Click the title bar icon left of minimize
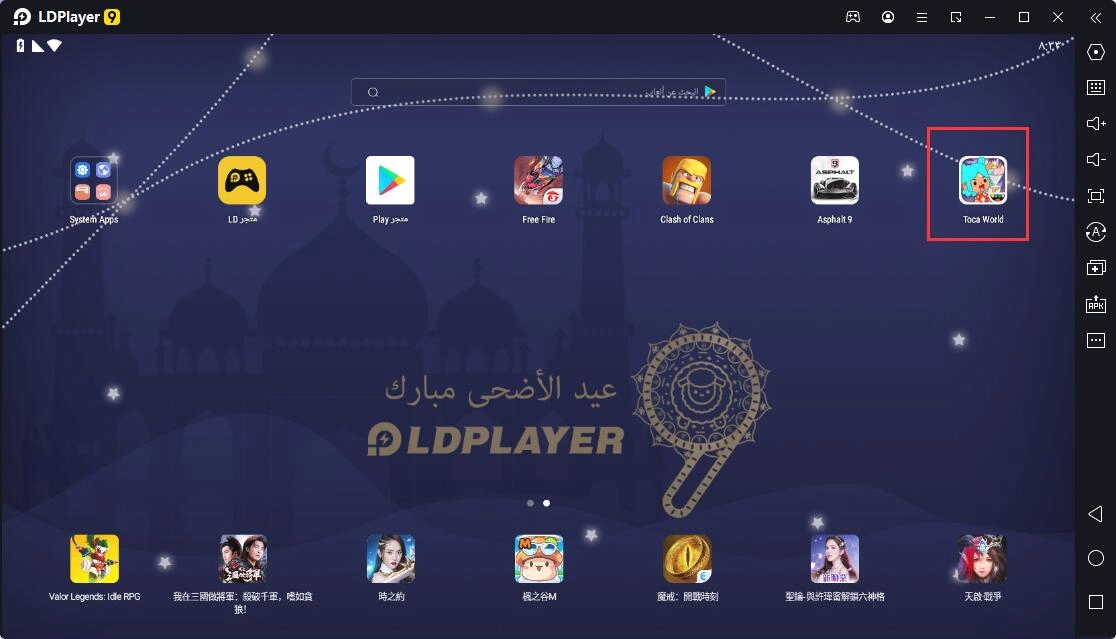This screenshot has width=1116, height=639. 956,17
